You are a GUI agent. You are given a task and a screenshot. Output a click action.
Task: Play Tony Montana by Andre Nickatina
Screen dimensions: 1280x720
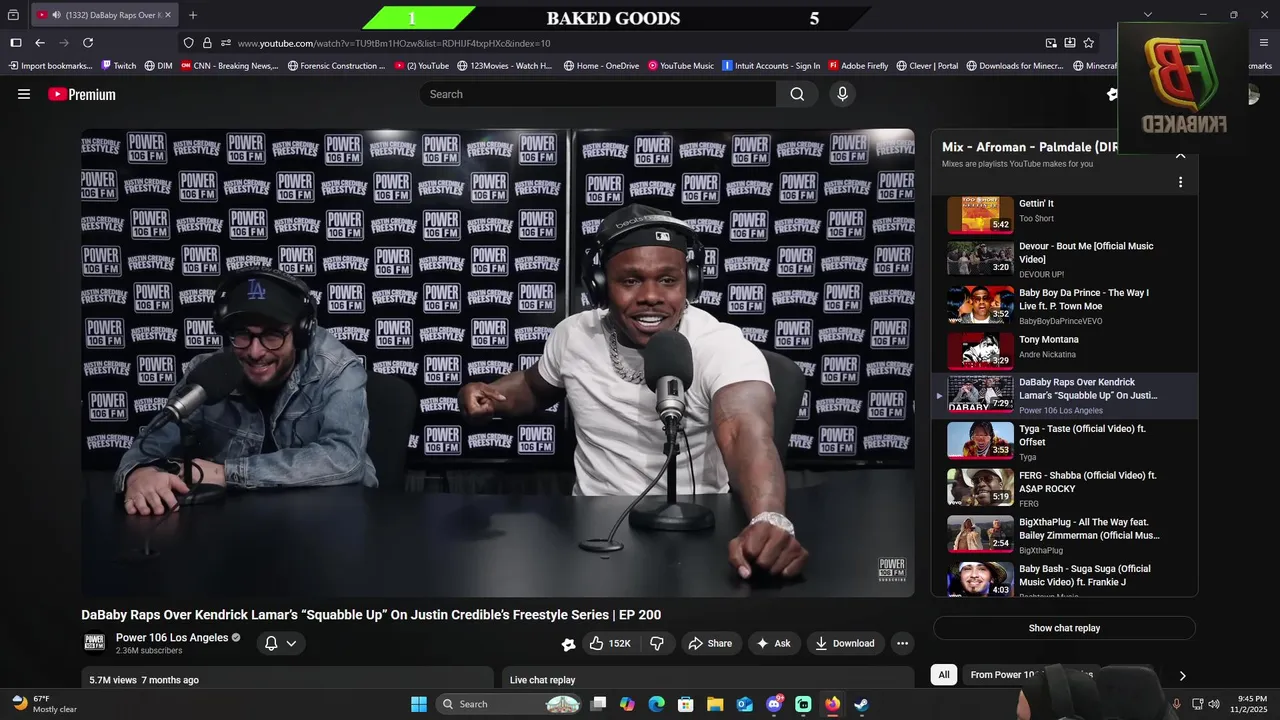click(x=1065, y=349)
